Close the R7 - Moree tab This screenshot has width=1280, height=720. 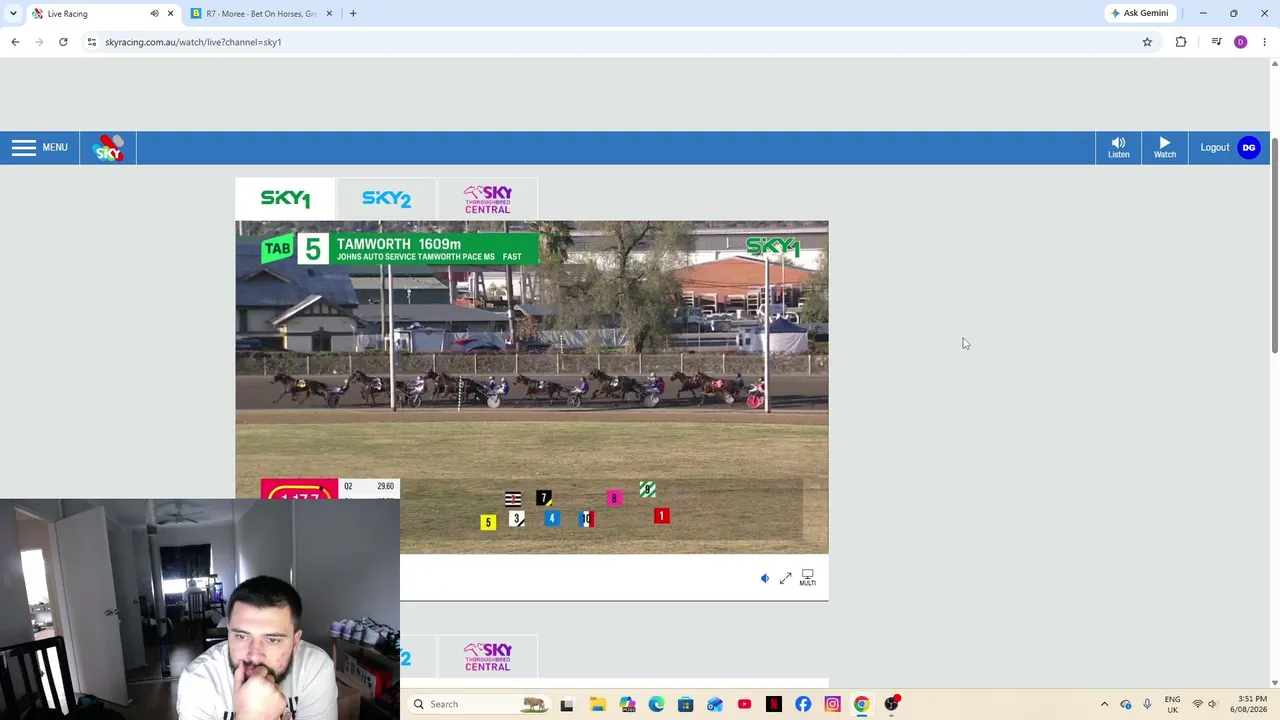coord(329,14)
